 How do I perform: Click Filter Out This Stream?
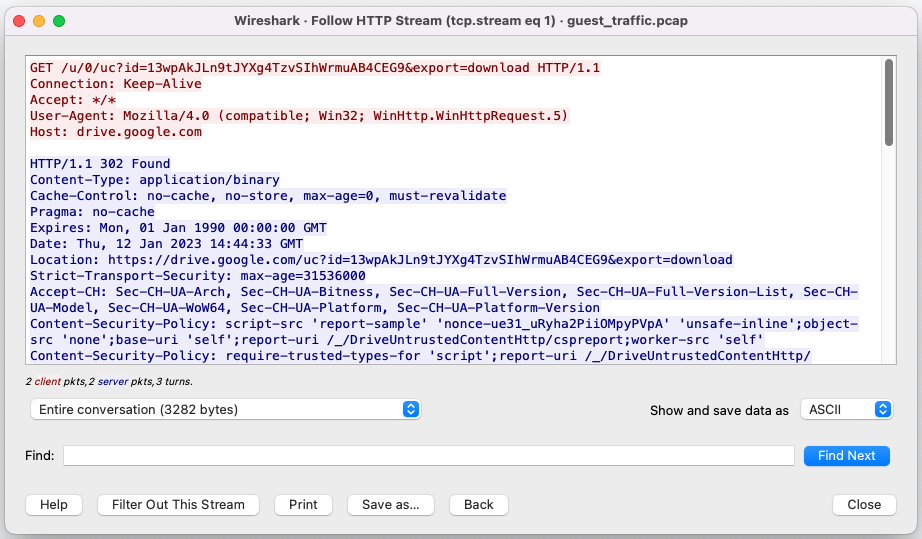coord(178,504)
